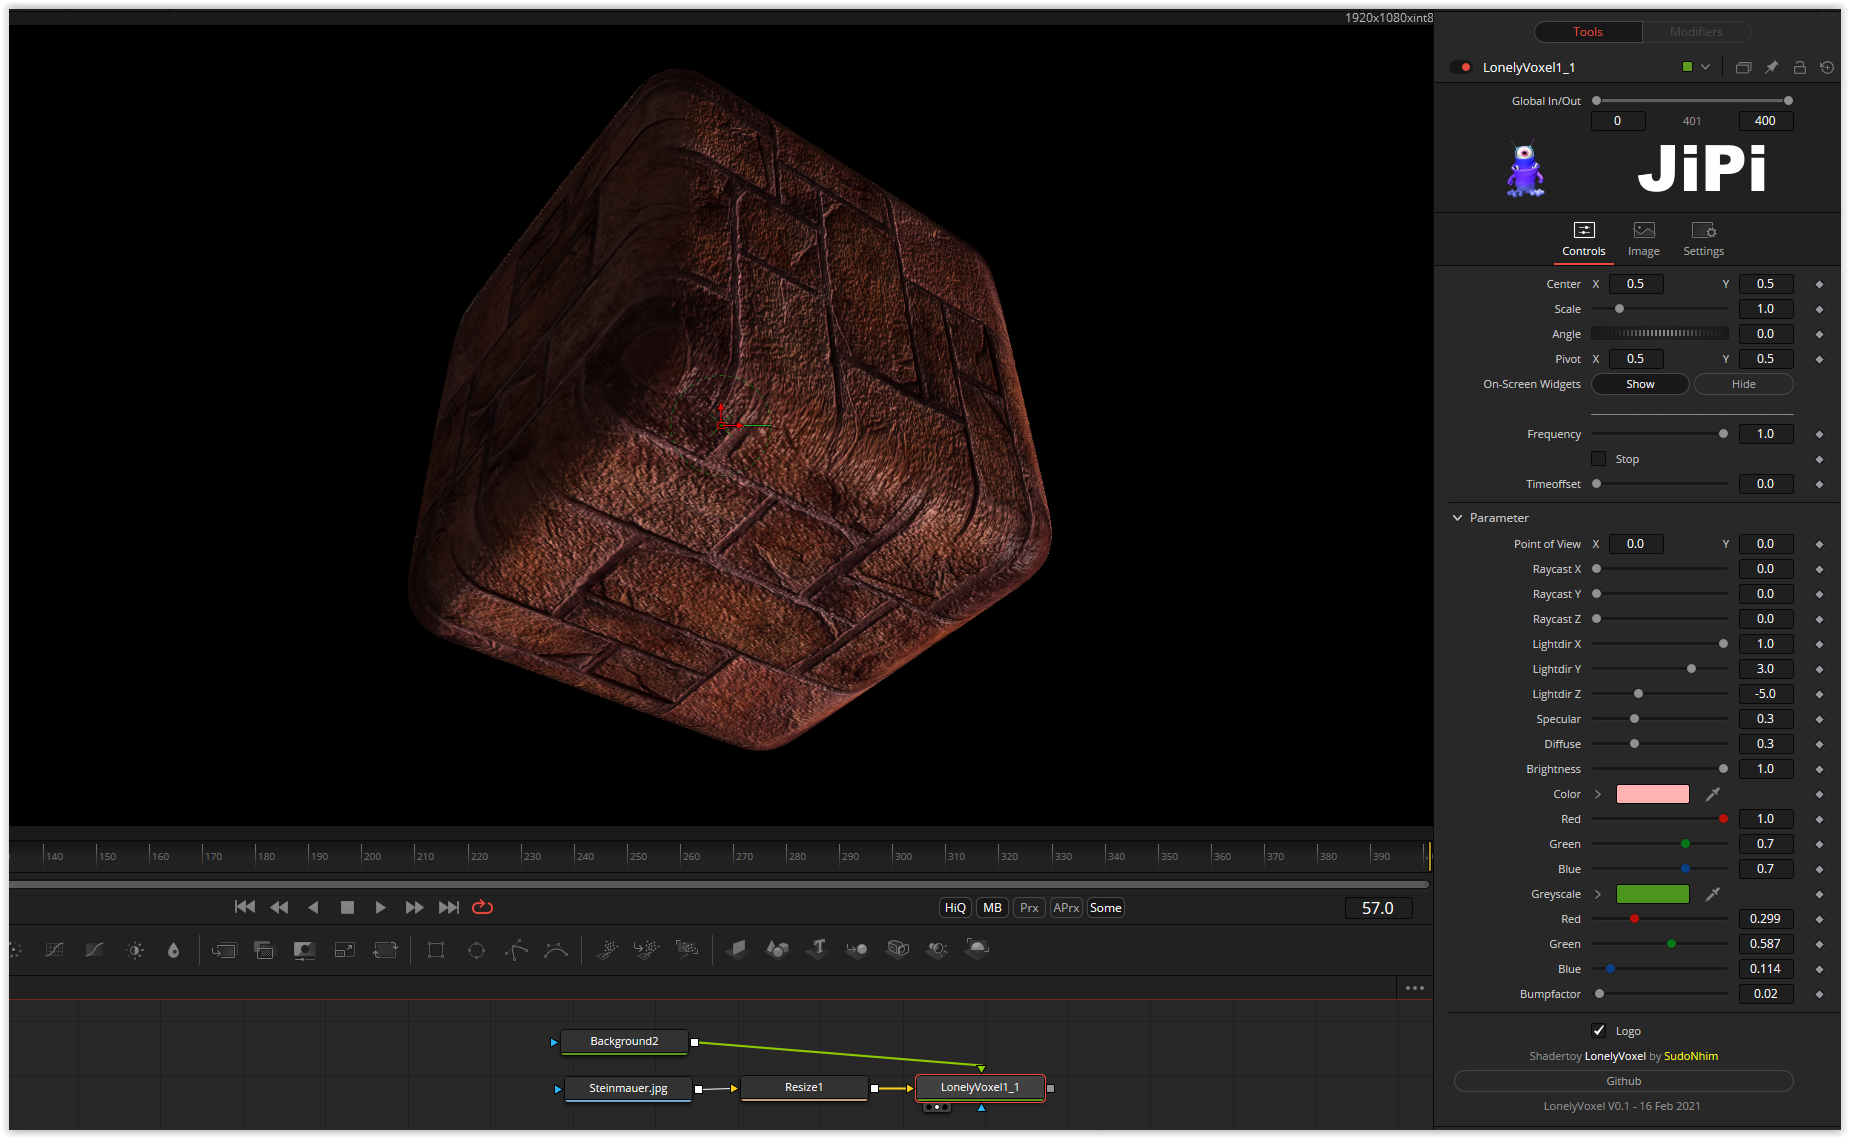The image size is (1849, 1138).
Task: Collapse the Parameter section
Action: click(1457, 518)
